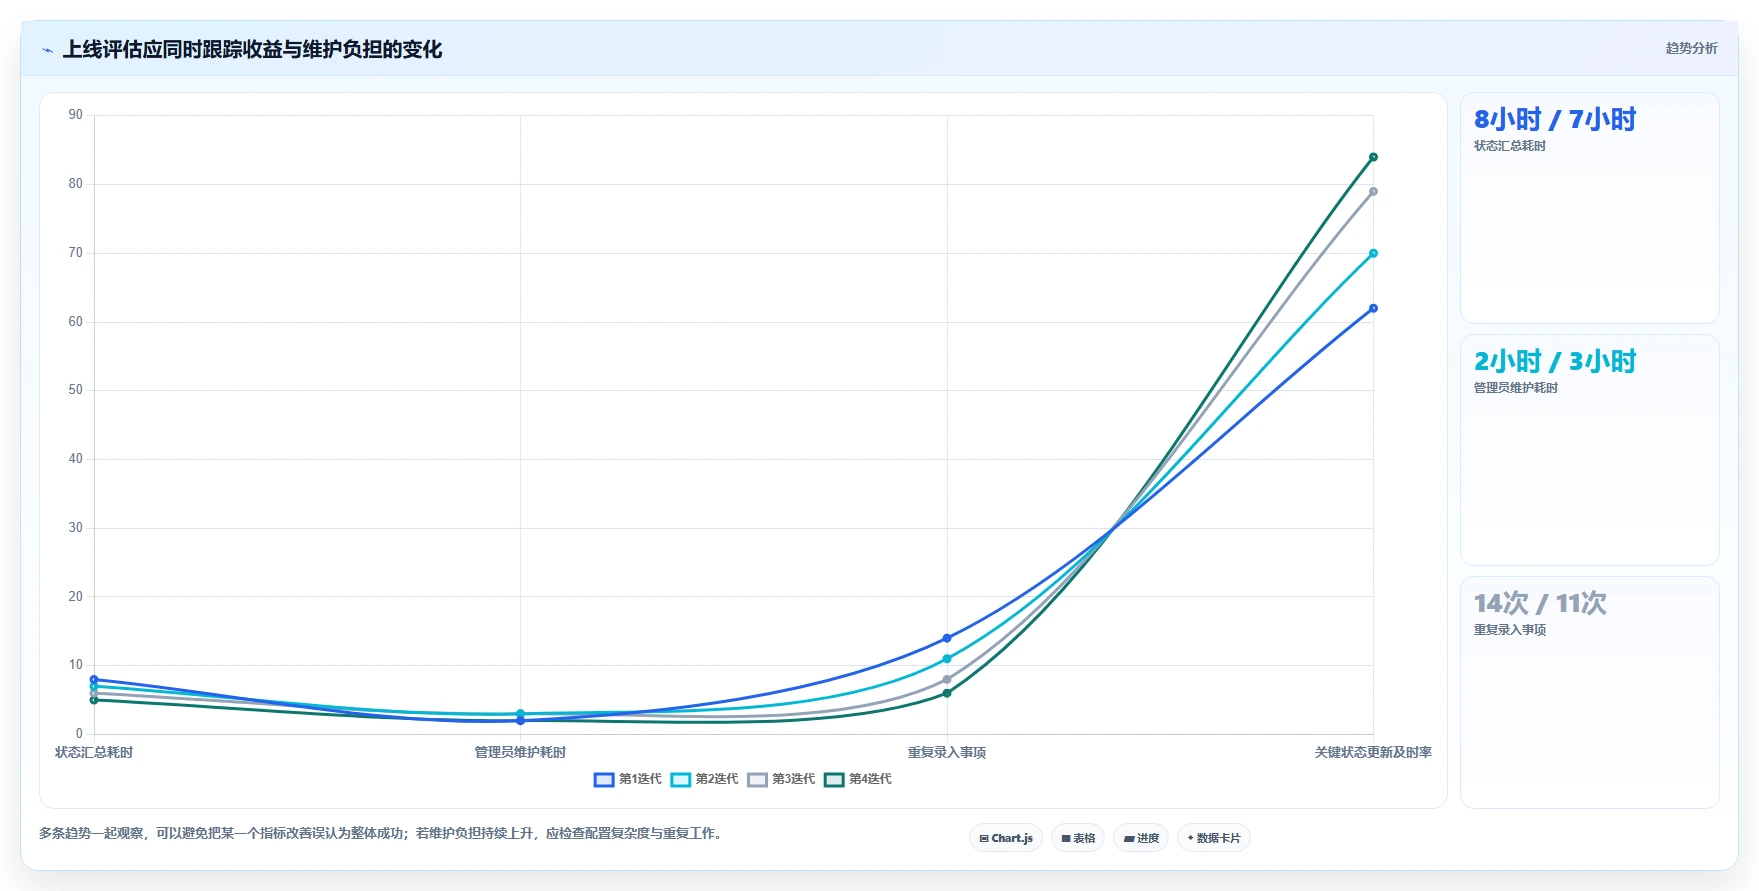The width and height of the screenshot is (1759, 891).
Task: Click the 关键状态更新及时率 x-axis label
Action: pyautogui.click(x=1373, y=752)
